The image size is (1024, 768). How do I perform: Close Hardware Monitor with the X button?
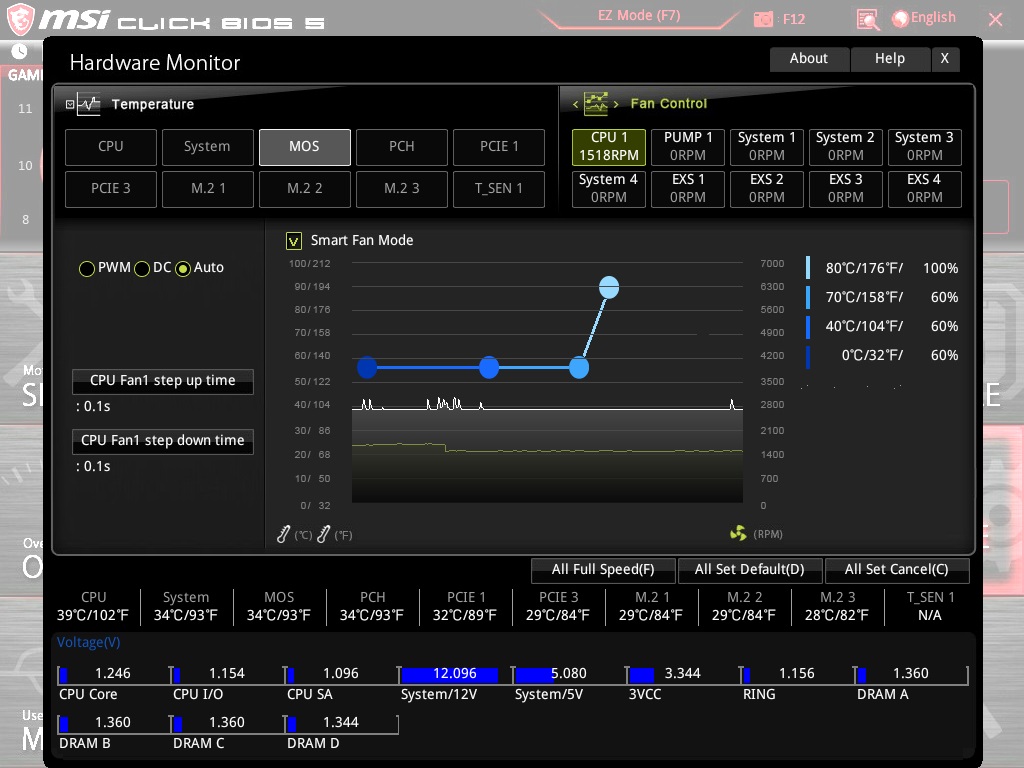[x=945, y=59]
